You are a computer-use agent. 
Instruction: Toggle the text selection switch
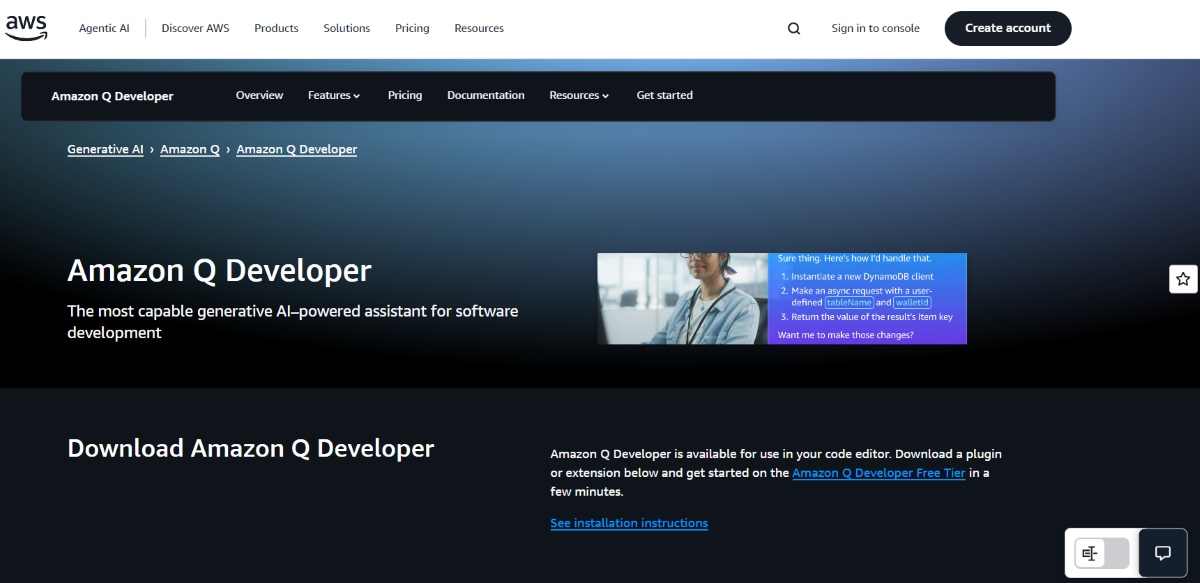[1102, 553]
